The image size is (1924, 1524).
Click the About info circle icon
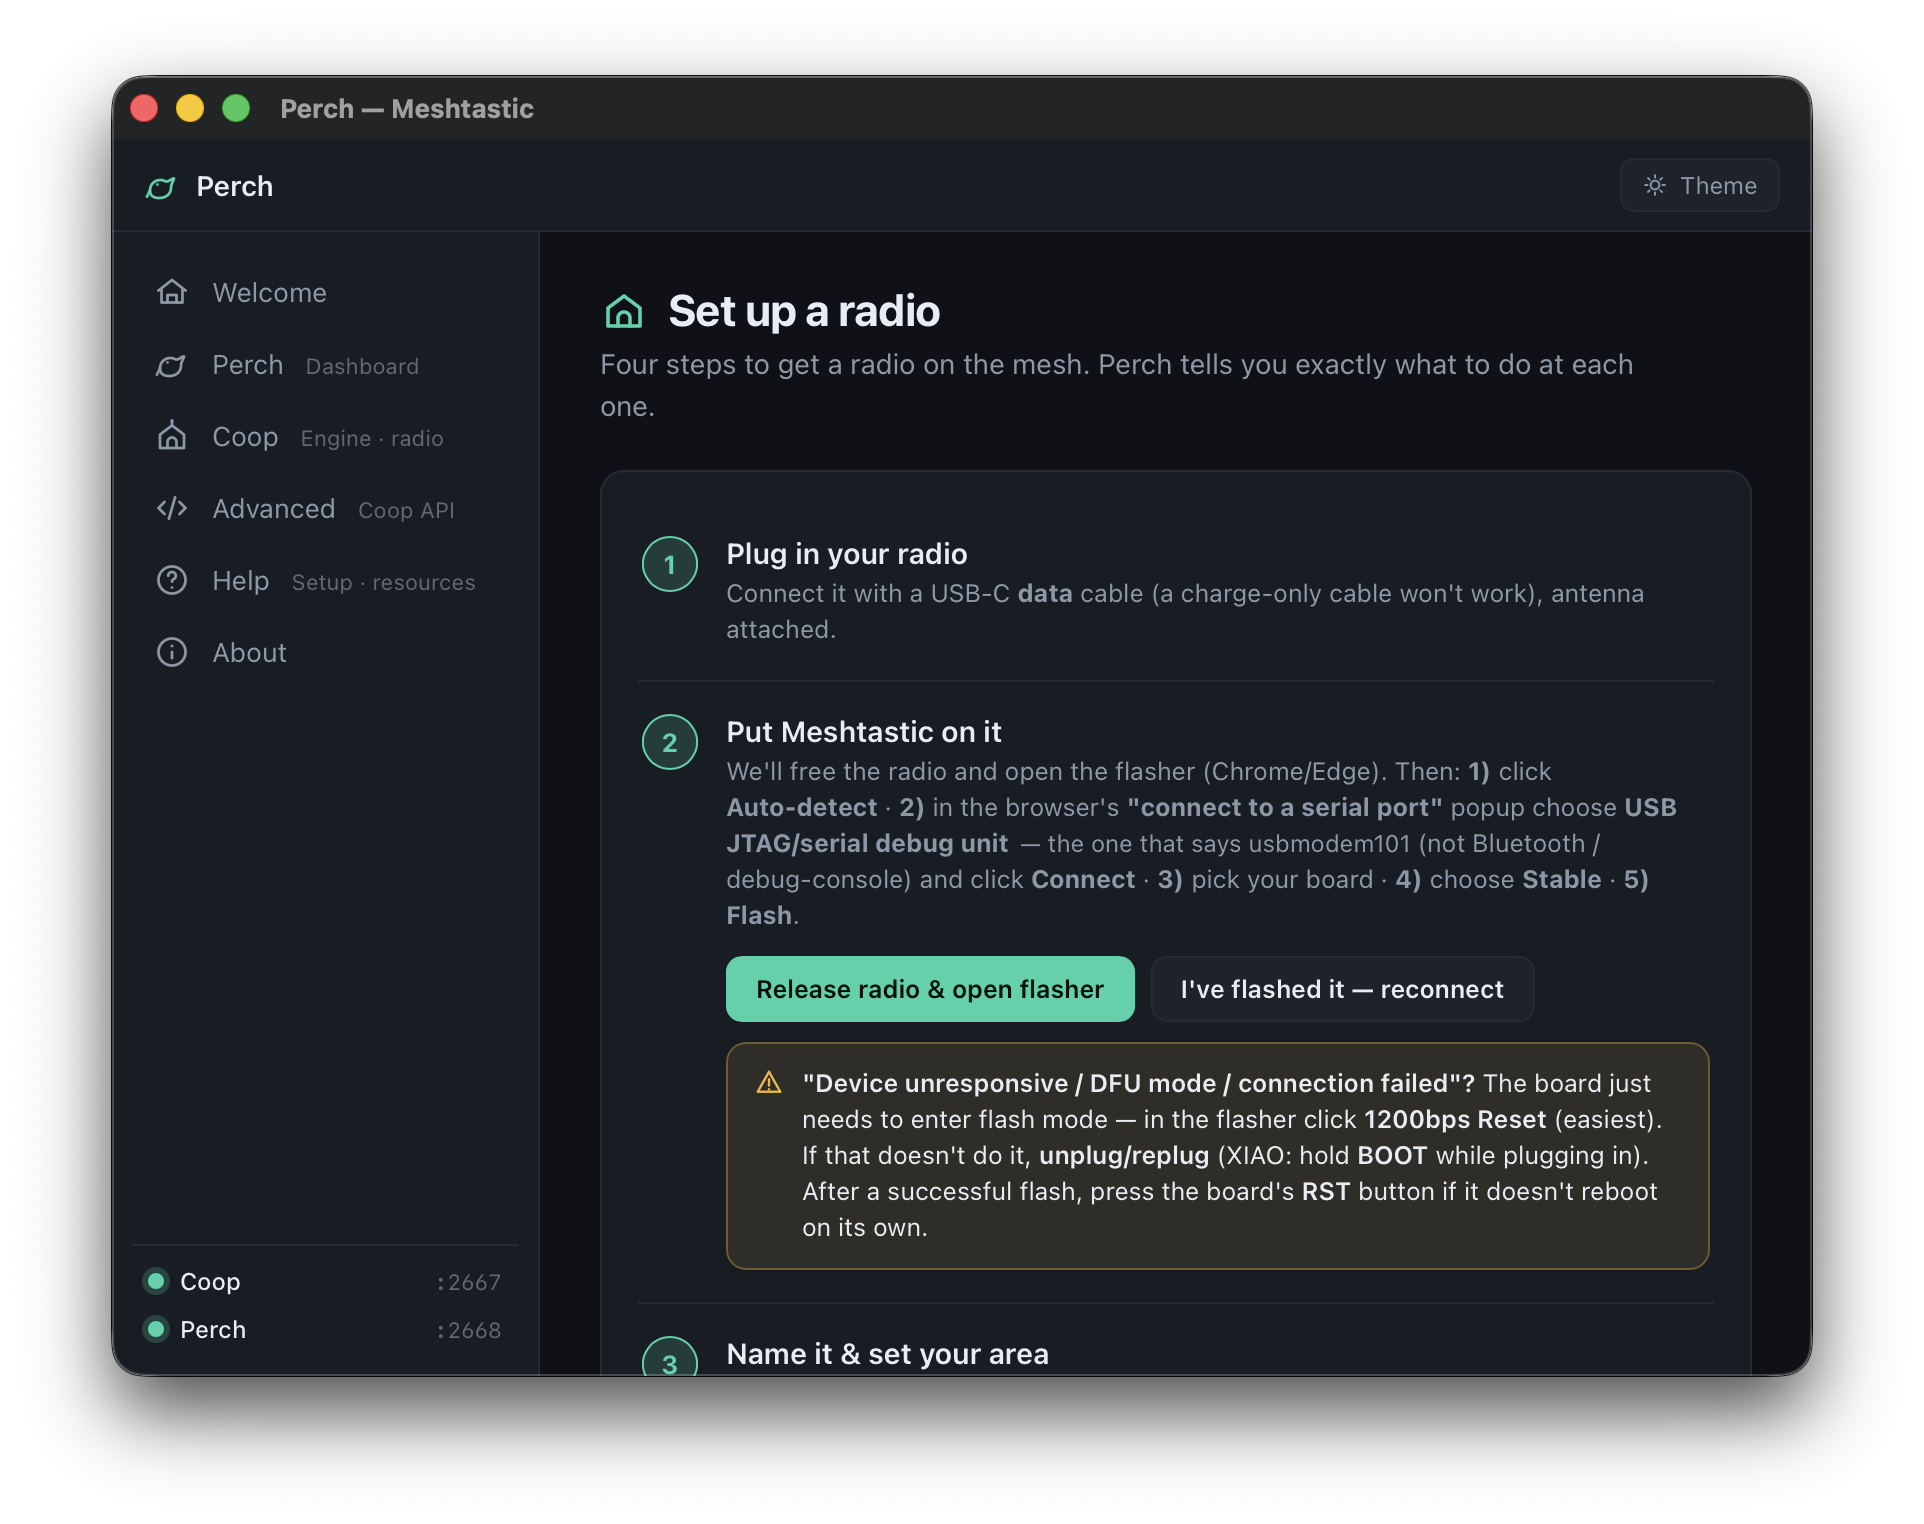172,652
